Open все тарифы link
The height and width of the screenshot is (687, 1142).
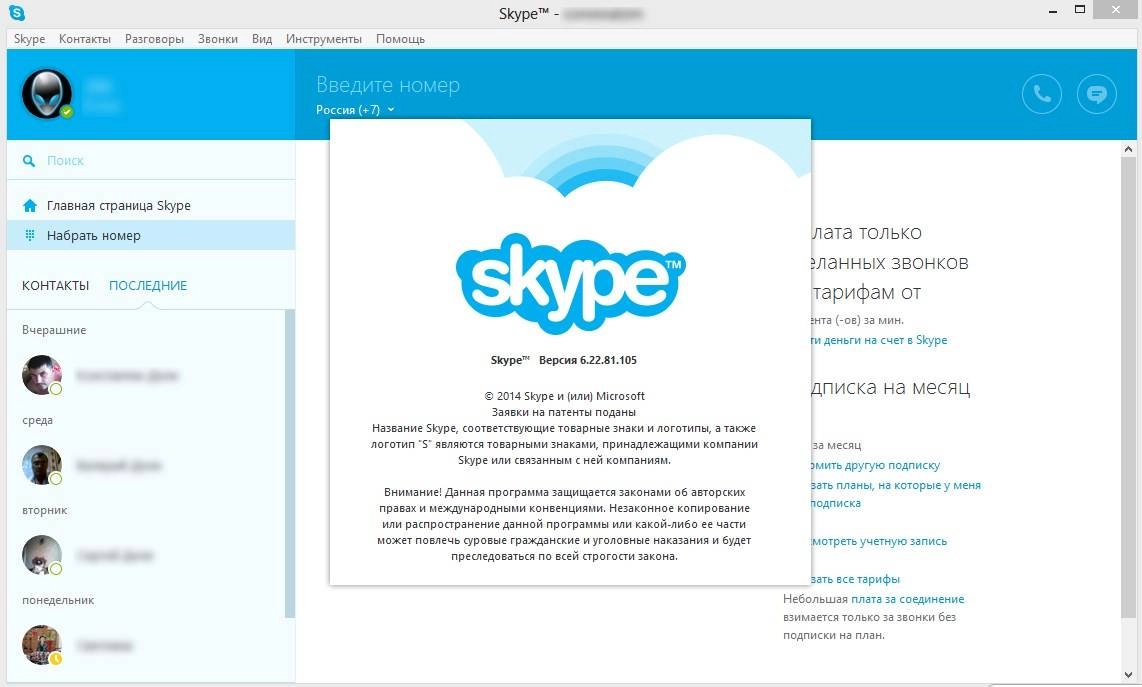856,579
